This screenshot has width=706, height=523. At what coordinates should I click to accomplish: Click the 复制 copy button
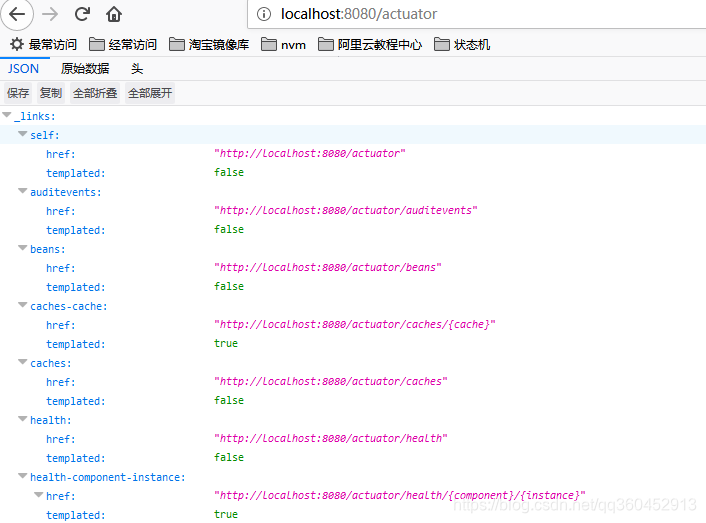click(50, 93)
